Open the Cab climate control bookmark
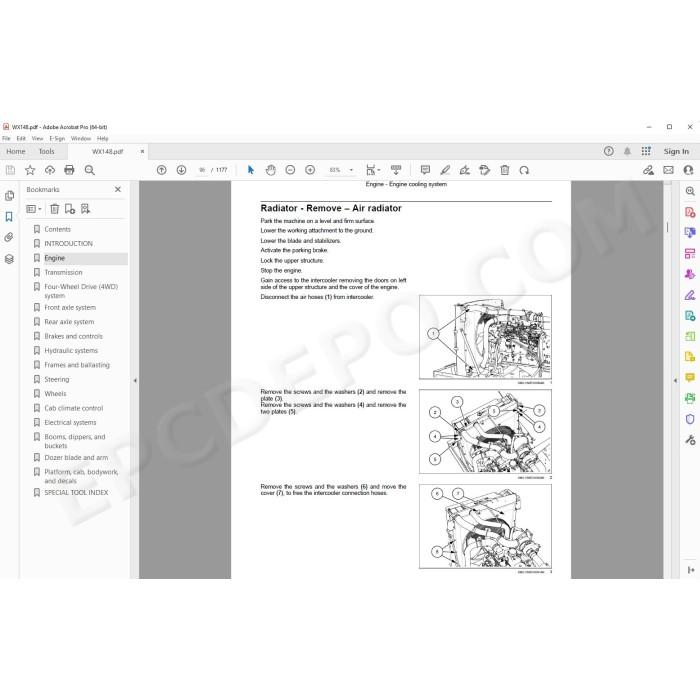 [x=74, y=408]
